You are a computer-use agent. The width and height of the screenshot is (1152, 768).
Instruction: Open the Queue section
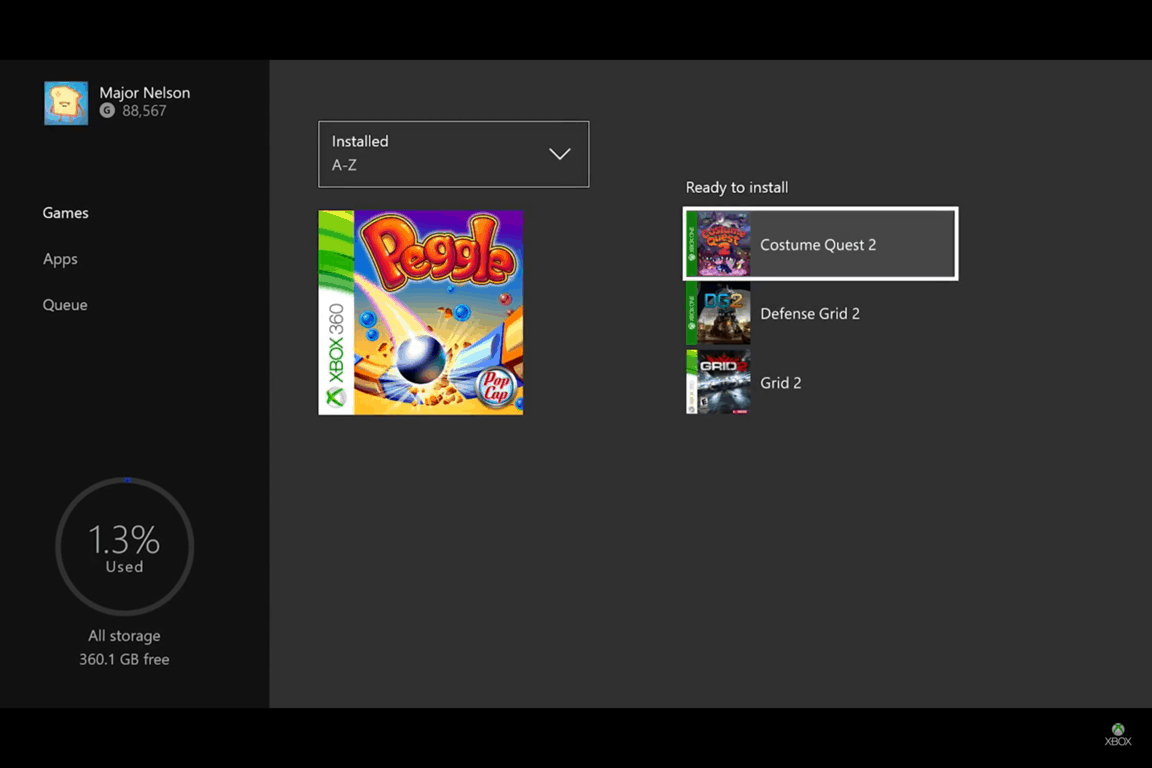[x=65, y=305]
